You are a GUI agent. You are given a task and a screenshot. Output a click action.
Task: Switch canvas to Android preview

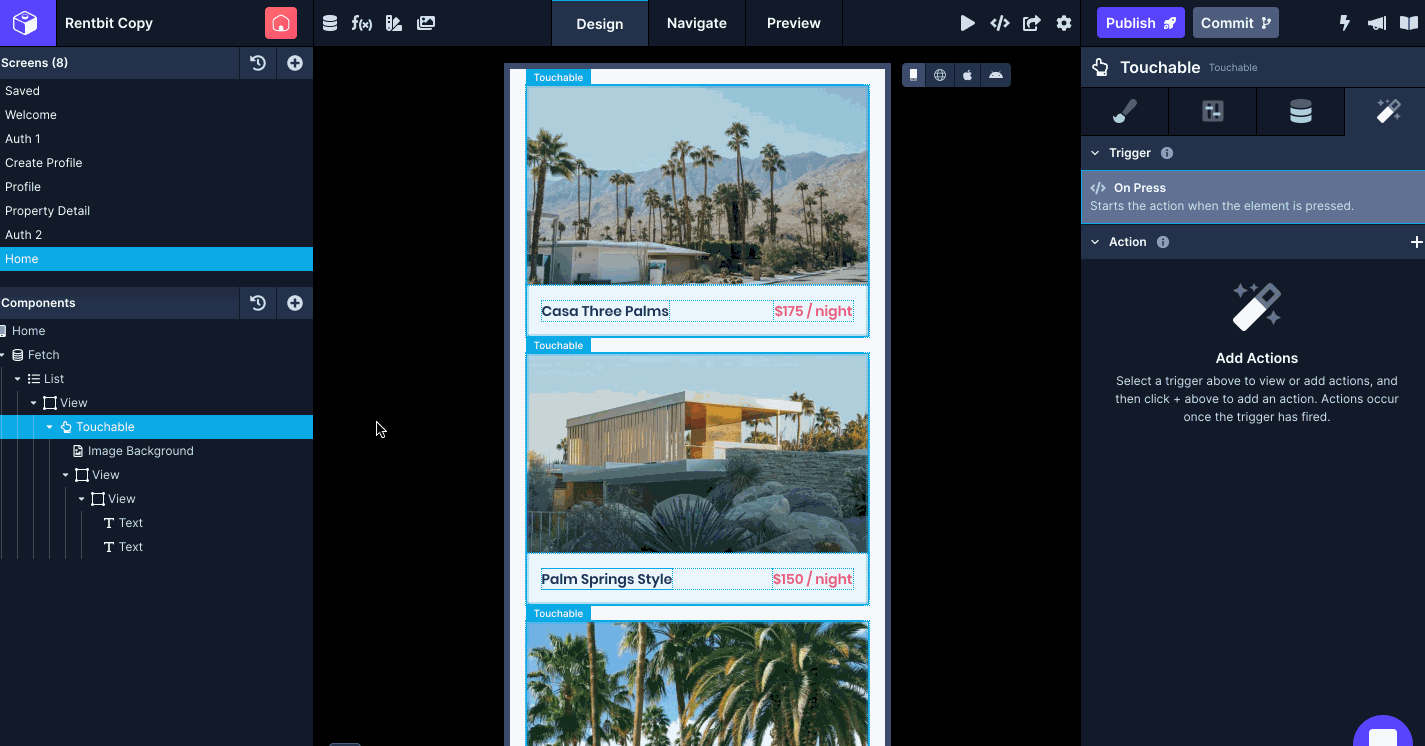point(995,75)
